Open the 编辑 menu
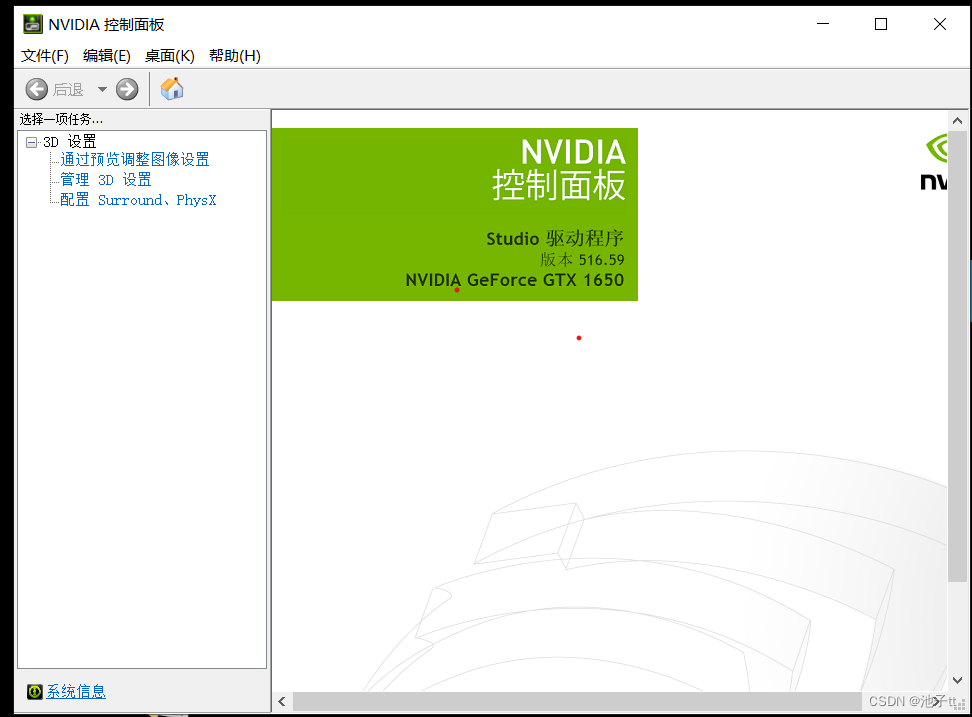The height and width of the screenshot is (717, 972). coord(106,56)
